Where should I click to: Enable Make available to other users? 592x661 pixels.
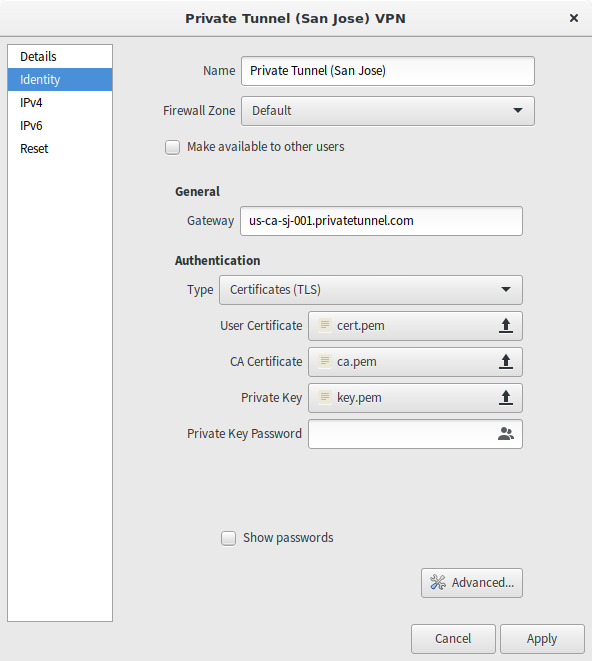point(172,147)
